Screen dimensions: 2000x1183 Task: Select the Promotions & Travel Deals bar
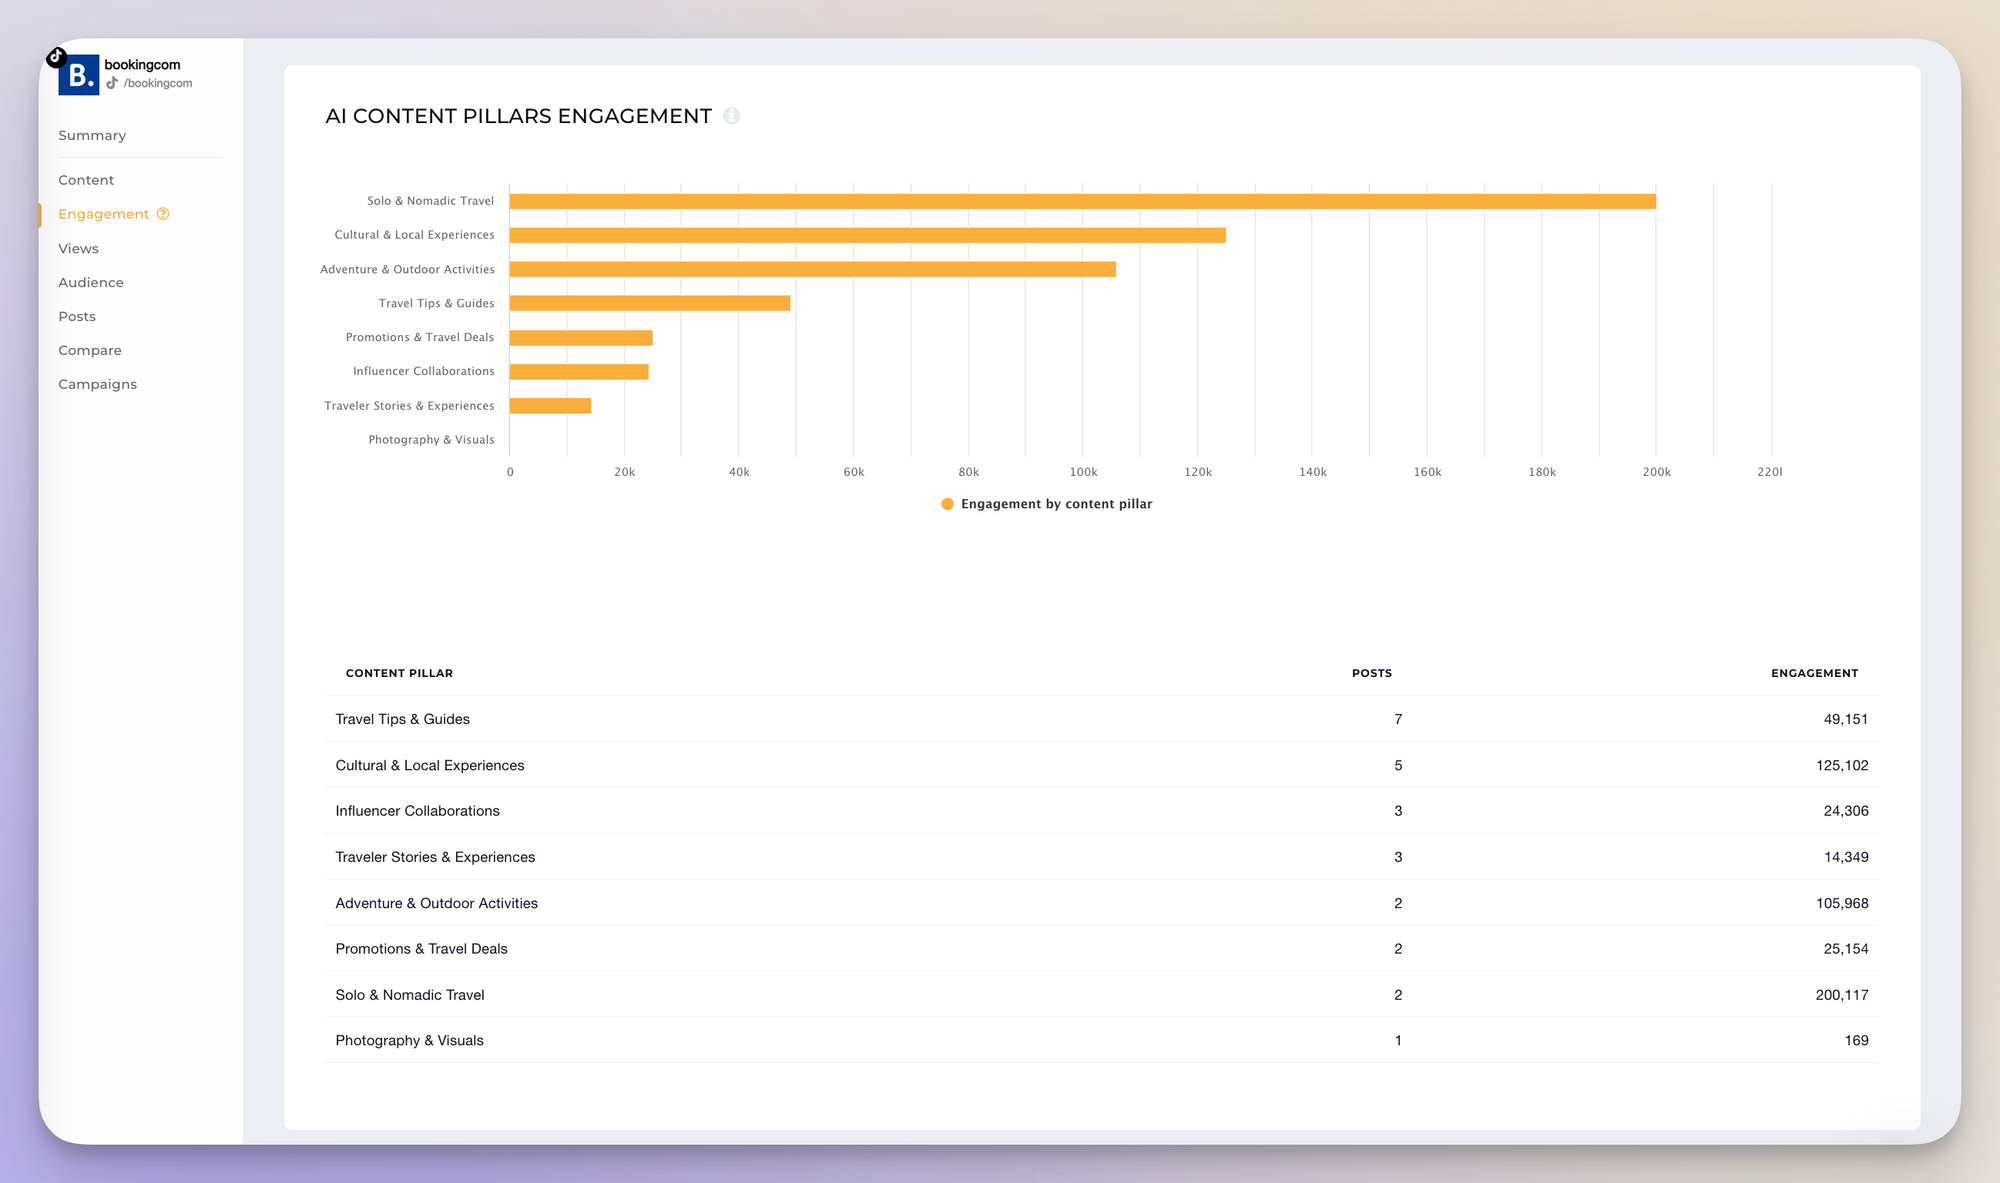[581, 338]
